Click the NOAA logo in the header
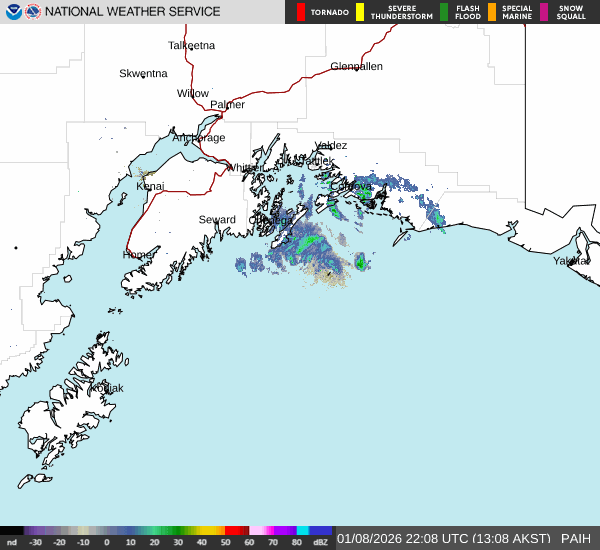Screen dimensions: 600x550 click(x=12, y=12)
